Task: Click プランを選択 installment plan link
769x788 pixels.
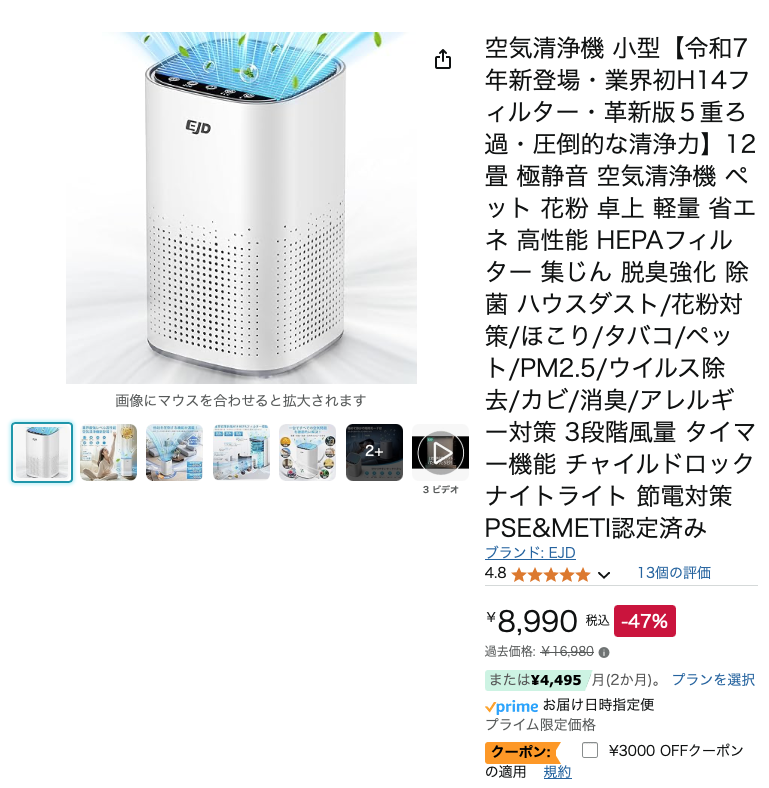Action: pos(713,679)
